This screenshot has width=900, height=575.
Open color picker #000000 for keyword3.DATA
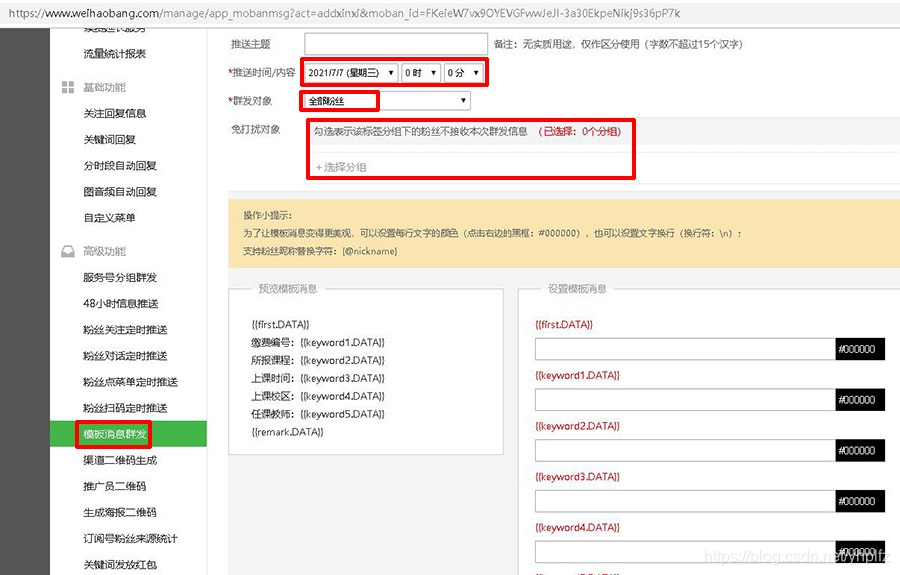(x=860, y=501)
